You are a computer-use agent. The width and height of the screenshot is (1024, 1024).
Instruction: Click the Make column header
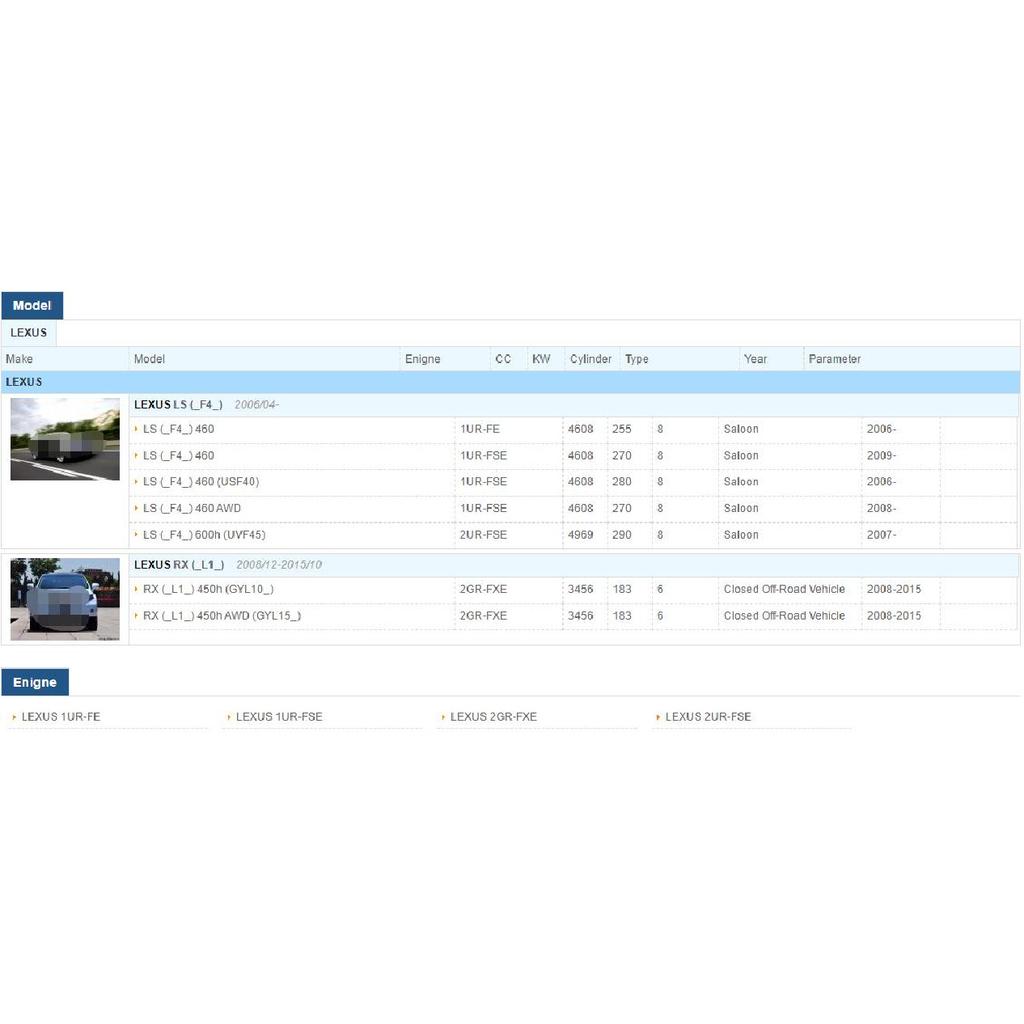pos(19,359)
